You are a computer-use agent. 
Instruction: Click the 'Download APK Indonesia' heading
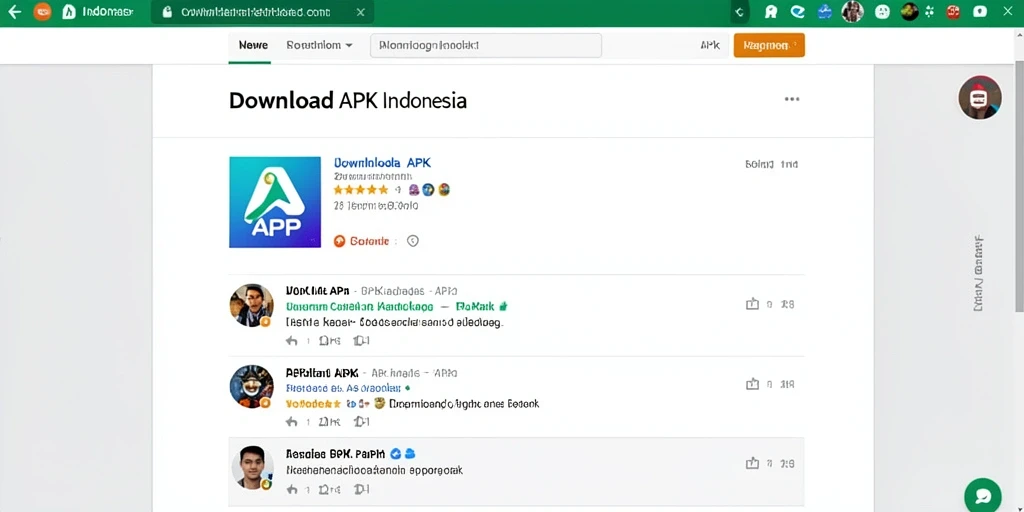point(347,100)
